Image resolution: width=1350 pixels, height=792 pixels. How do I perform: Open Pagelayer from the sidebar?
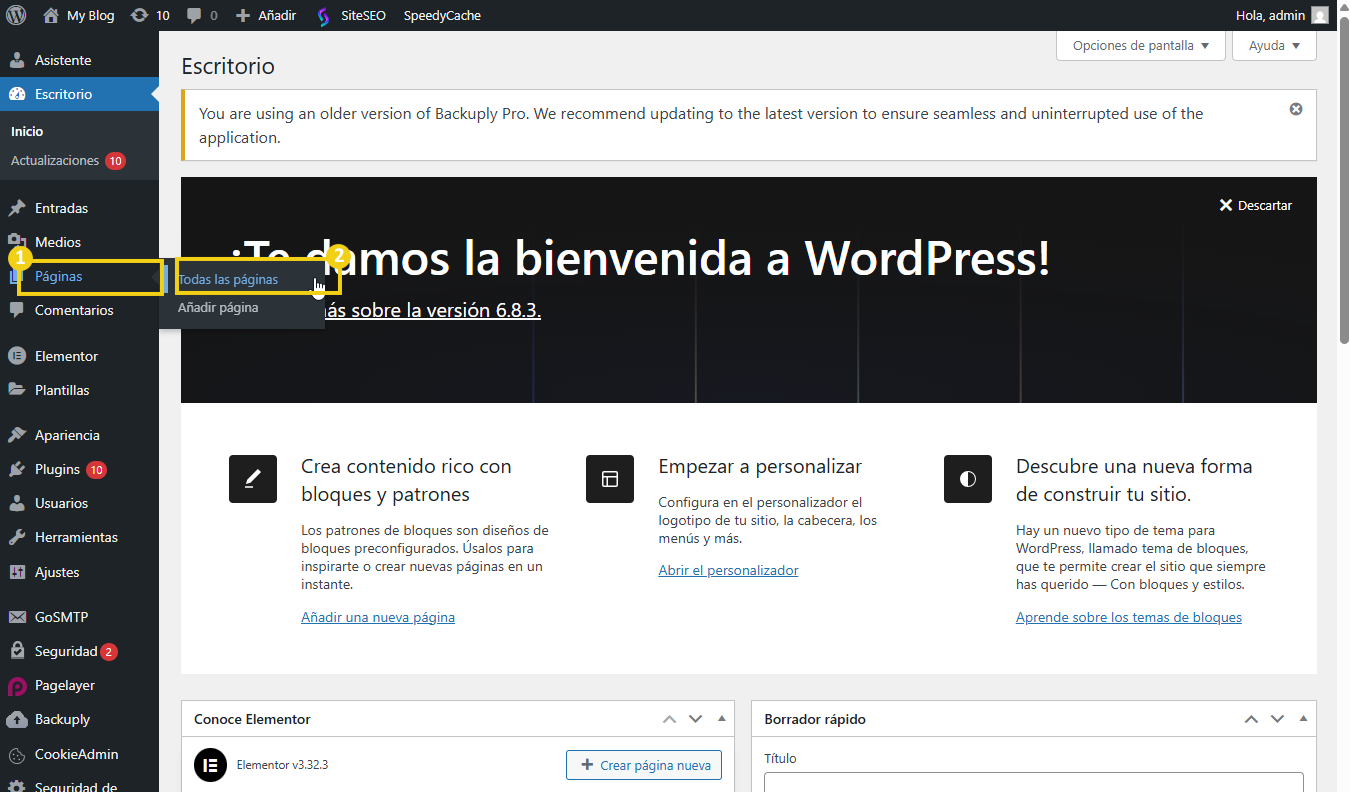point(64,685)
